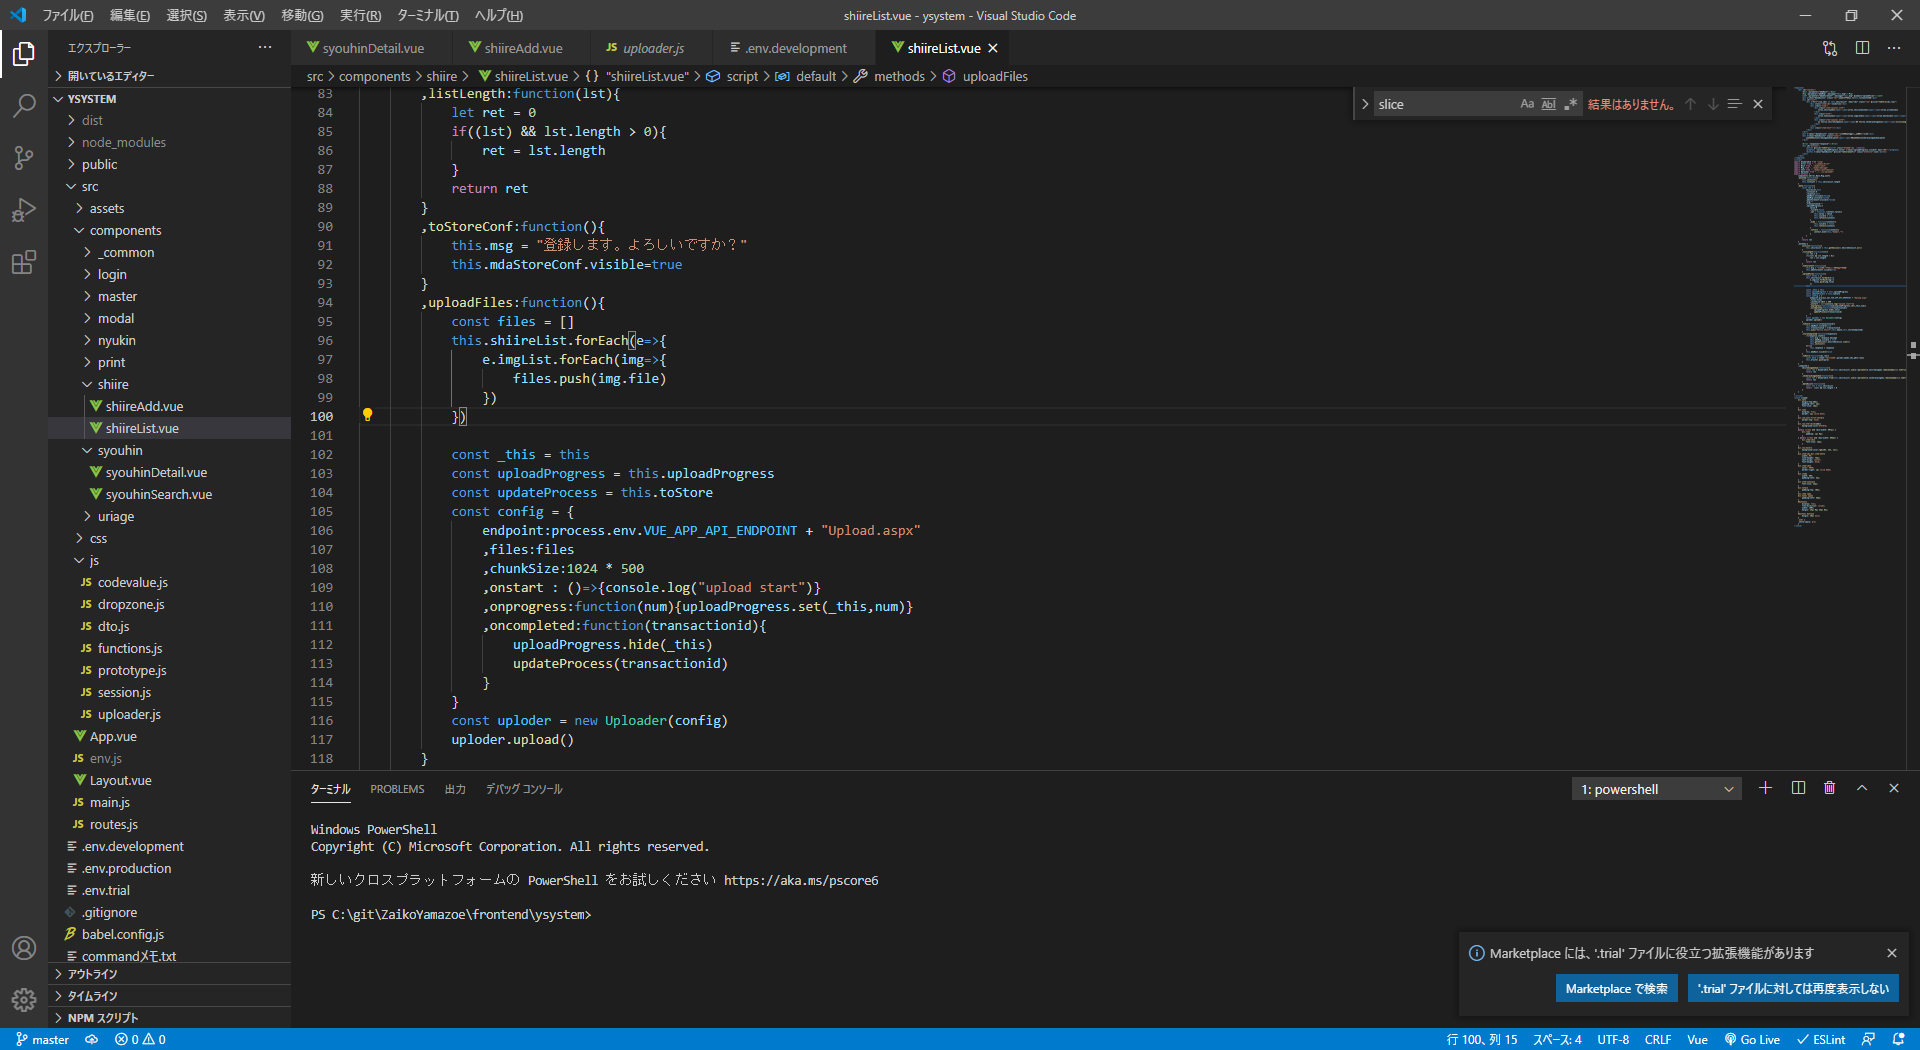1920x1050 pixels.
Task: Open the Source Control view
Action: pos(24,158)
